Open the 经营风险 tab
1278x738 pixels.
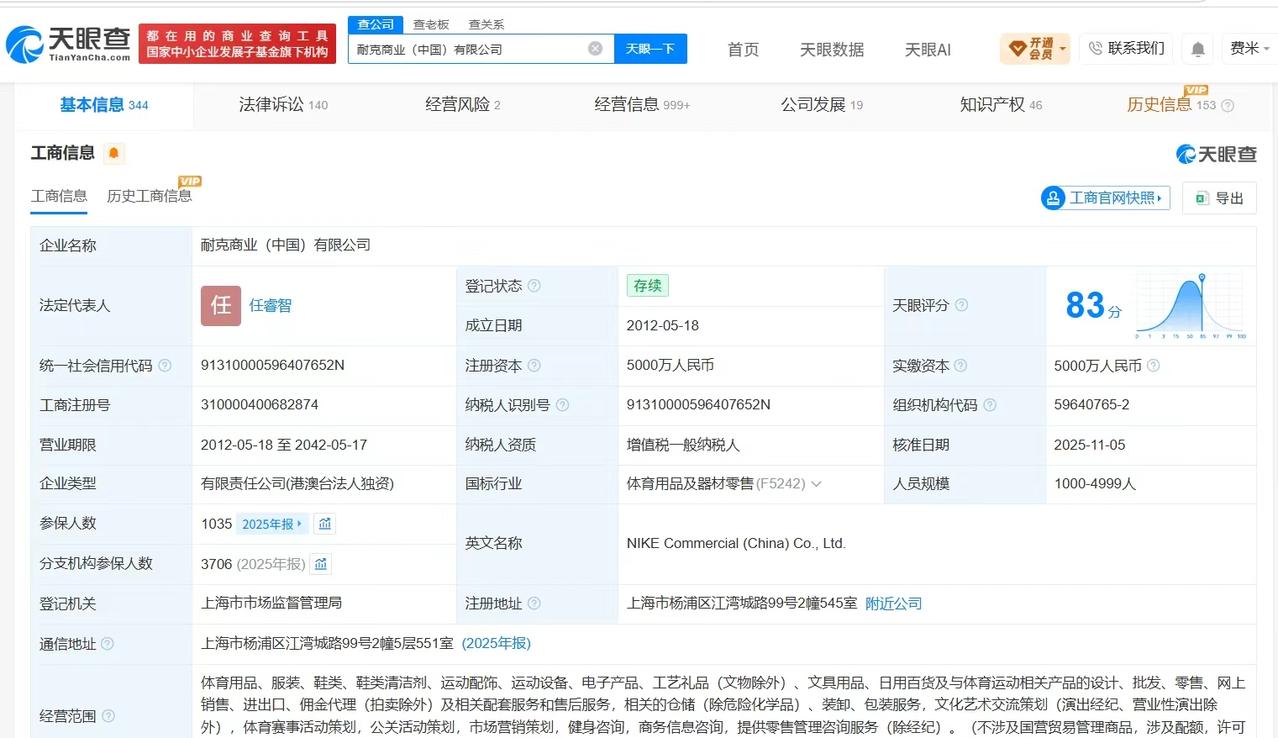point(463,105)
